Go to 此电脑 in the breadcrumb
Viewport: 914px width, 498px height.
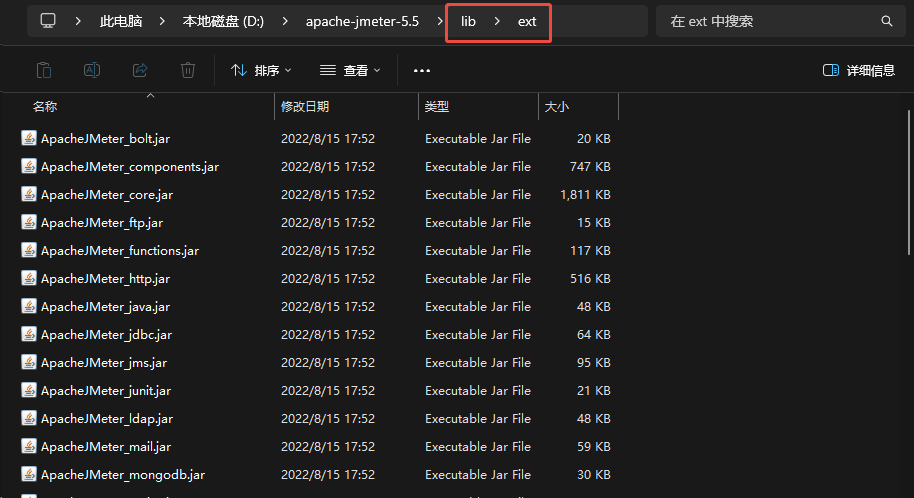coord(121,22)
